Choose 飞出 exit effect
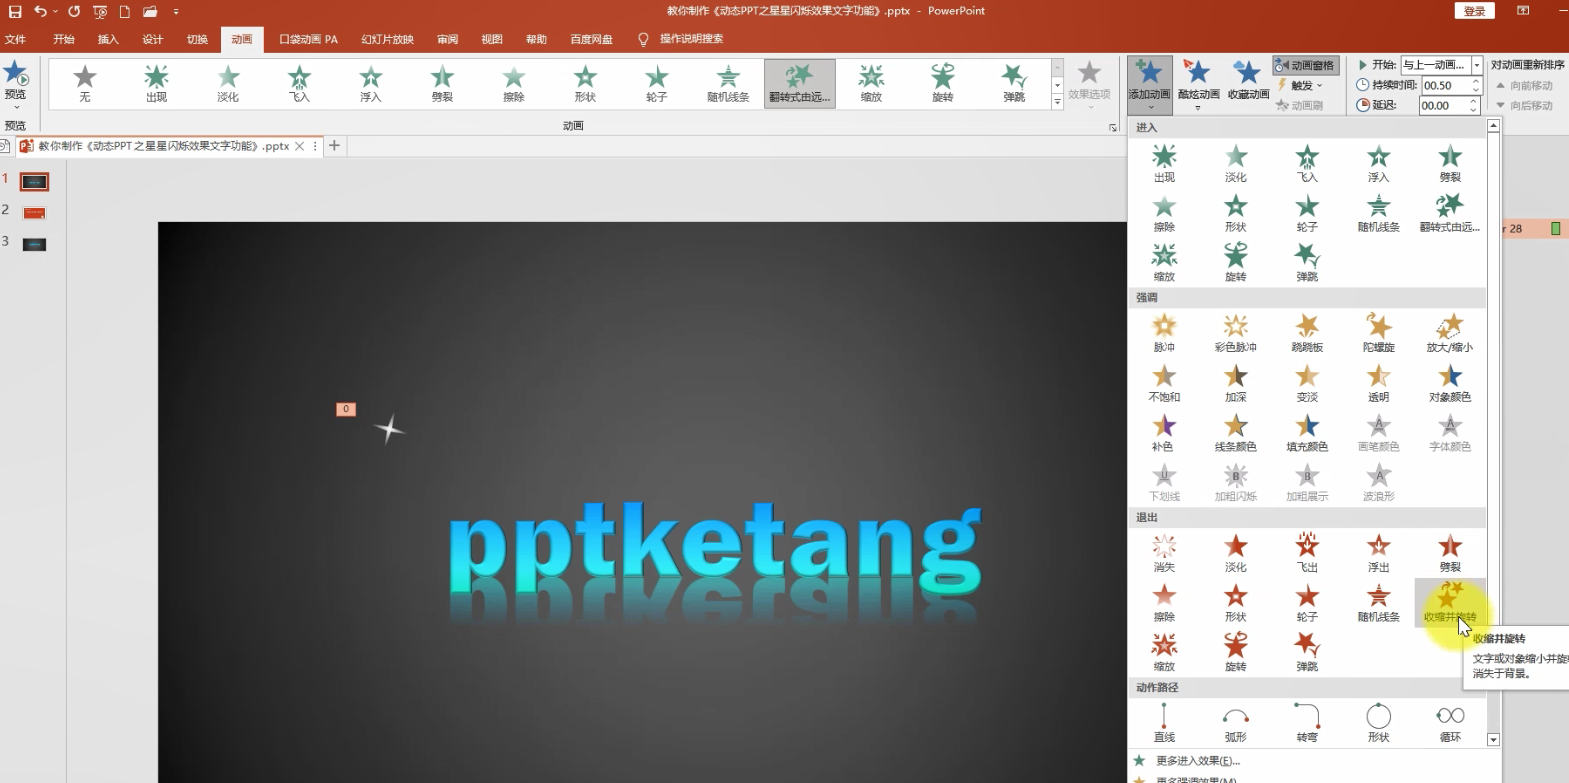Viewport: 1569px width, 783px height. (x=1307, y=553)
